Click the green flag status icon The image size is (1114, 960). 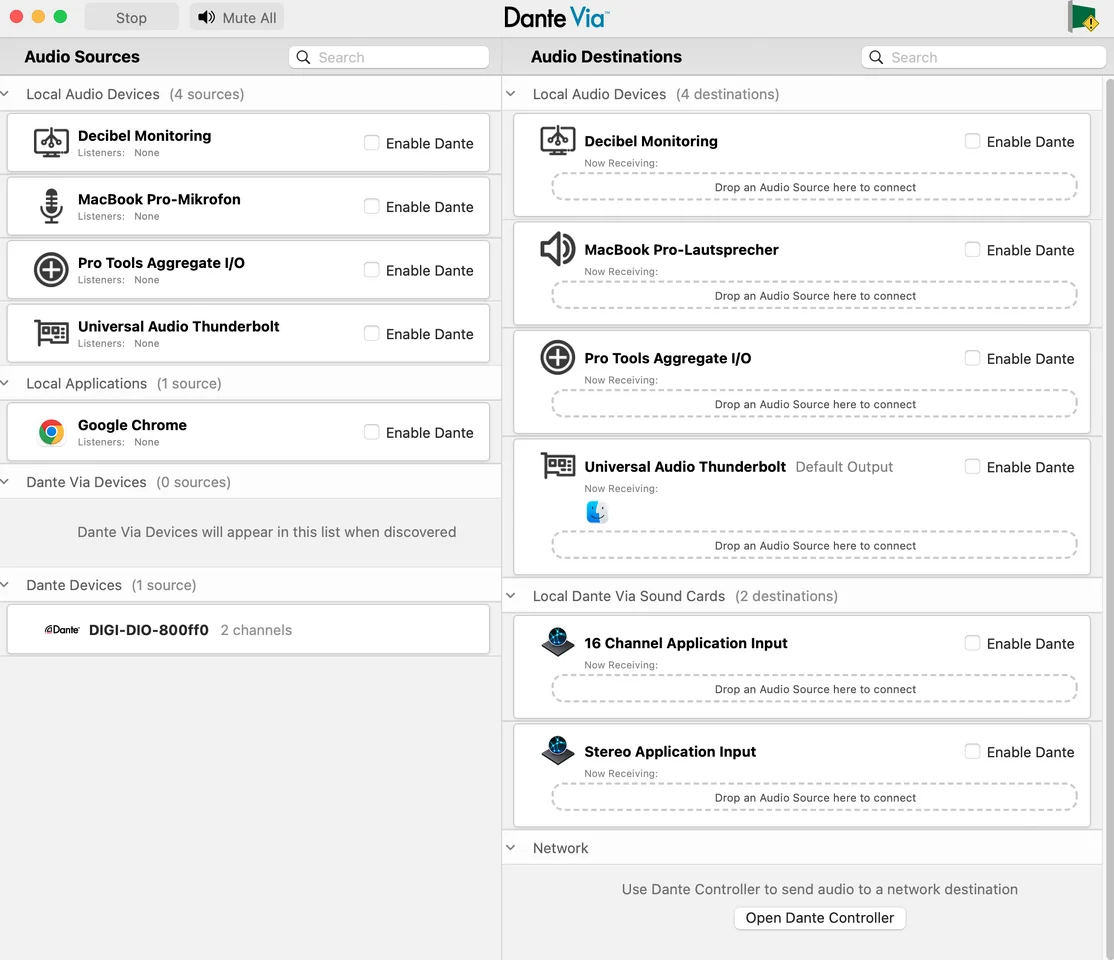1081,17
